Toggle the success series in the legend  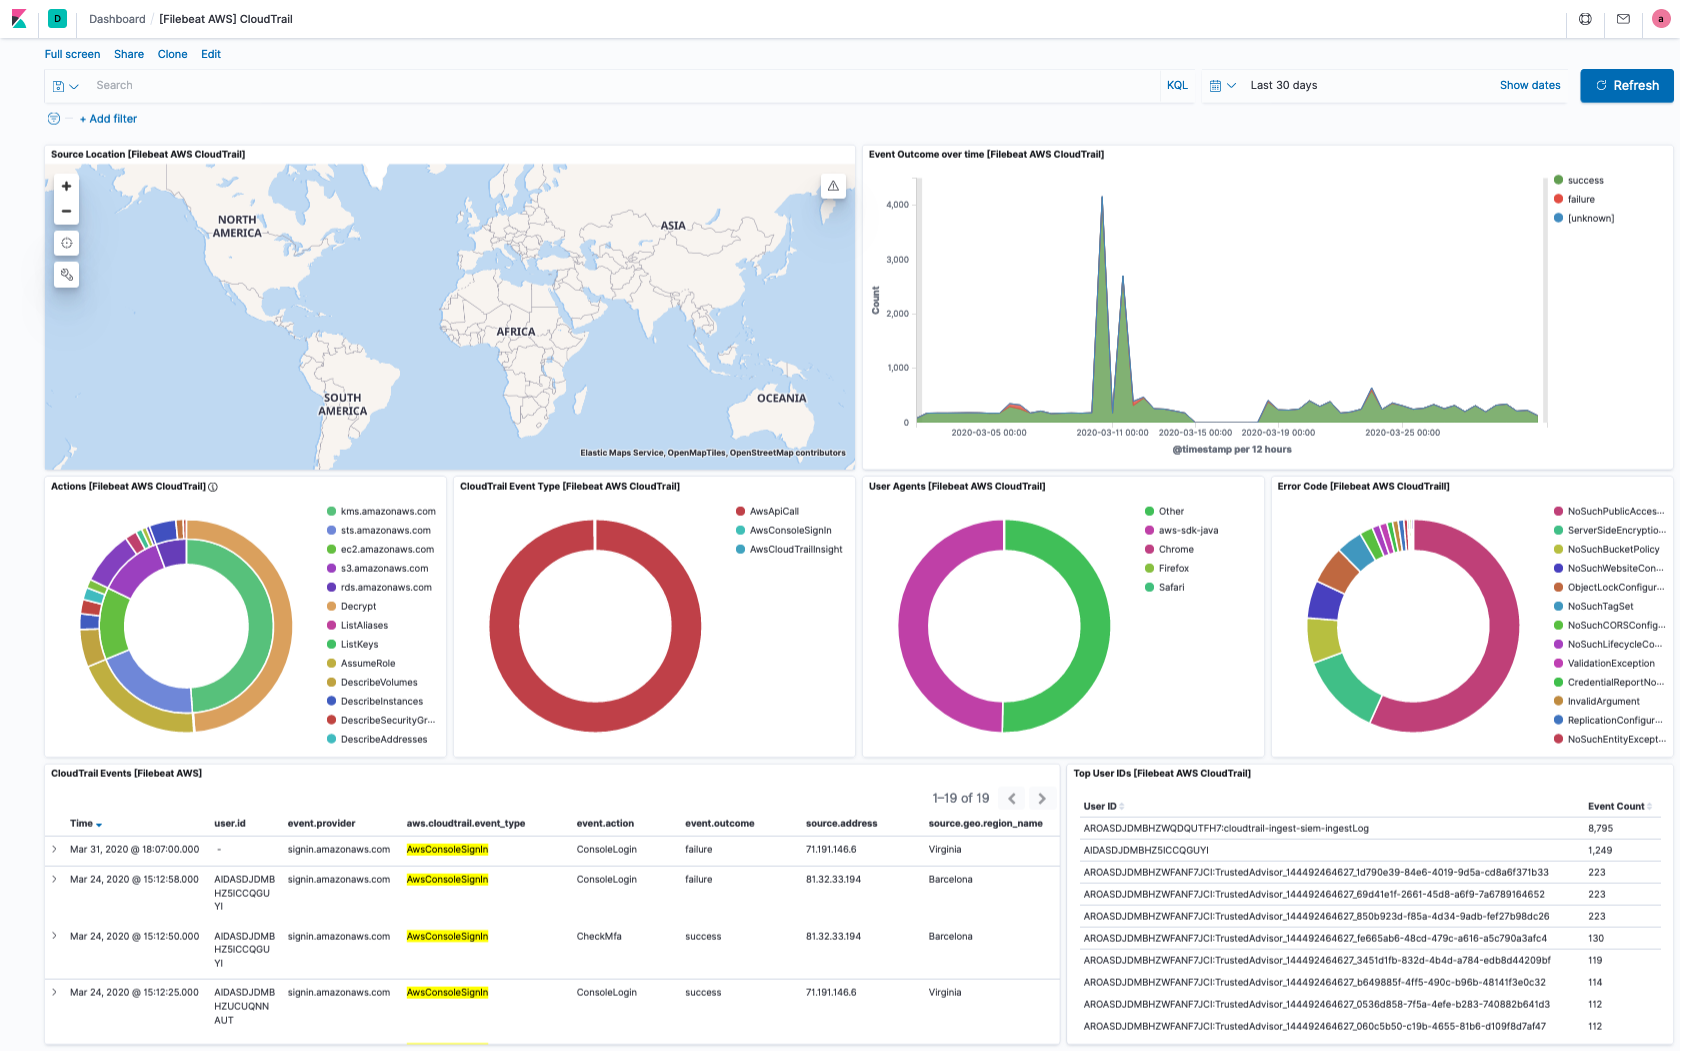[x=1588, y=180]
